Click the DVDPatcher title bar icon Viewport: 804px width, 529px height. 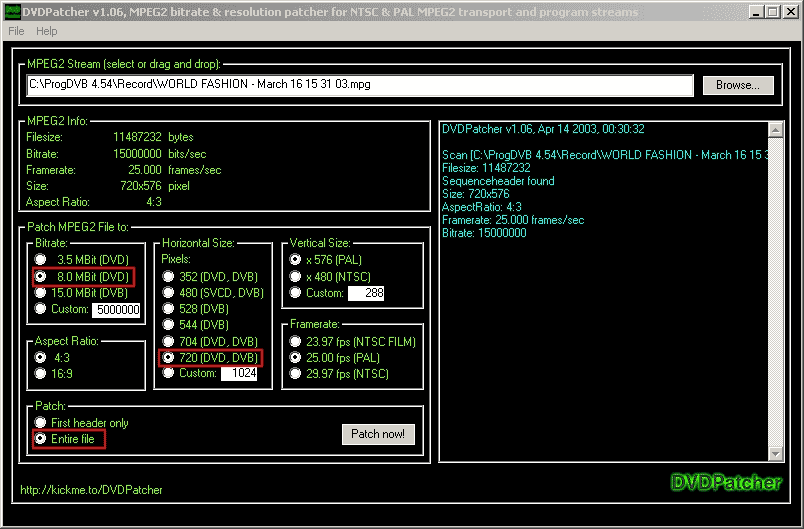click(x=13, y=12)
